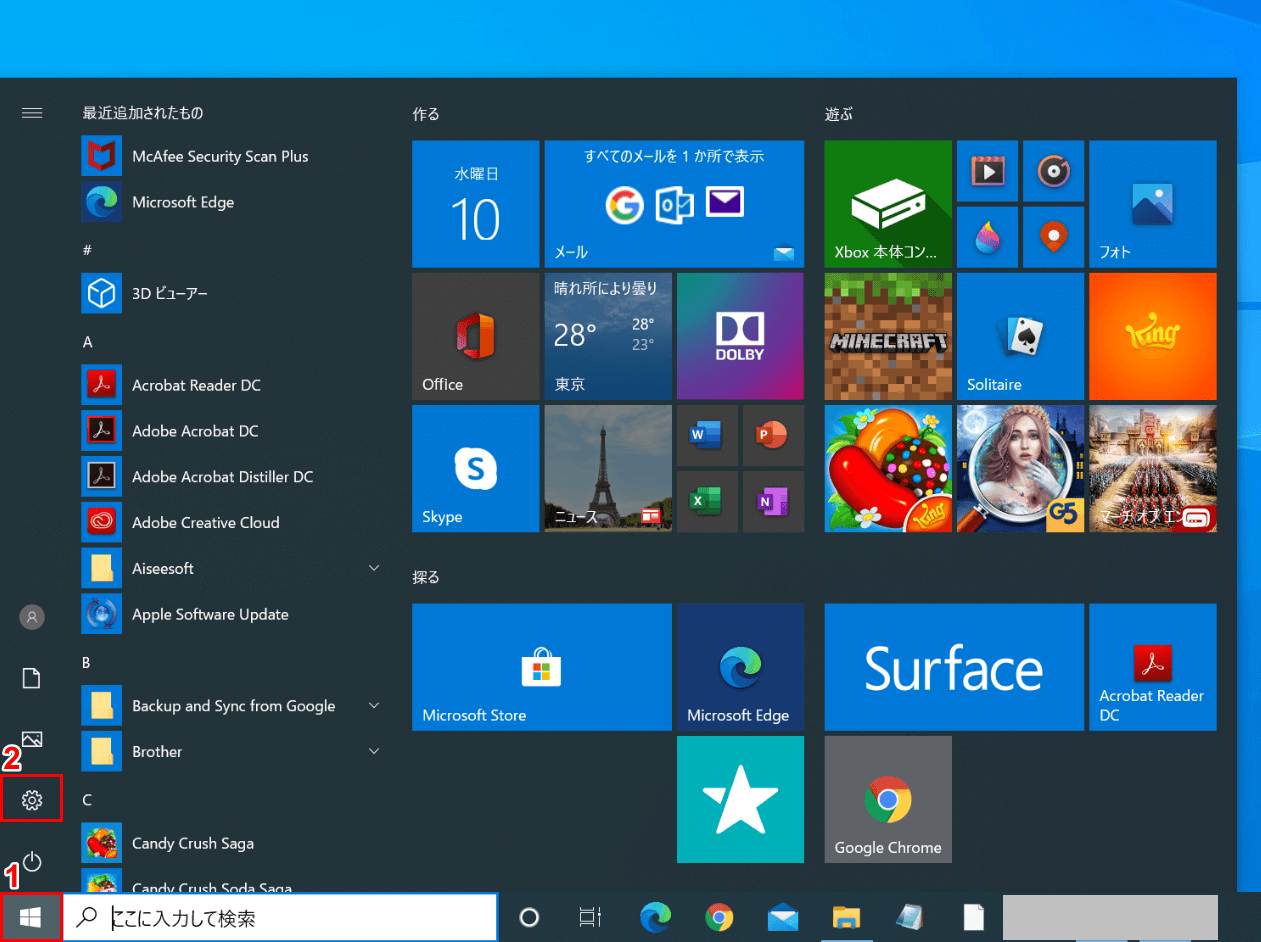1261x942 pixels.
Task: Open the Microsoft Store tile
Action: pyautogui.click(x=542, y=667)
